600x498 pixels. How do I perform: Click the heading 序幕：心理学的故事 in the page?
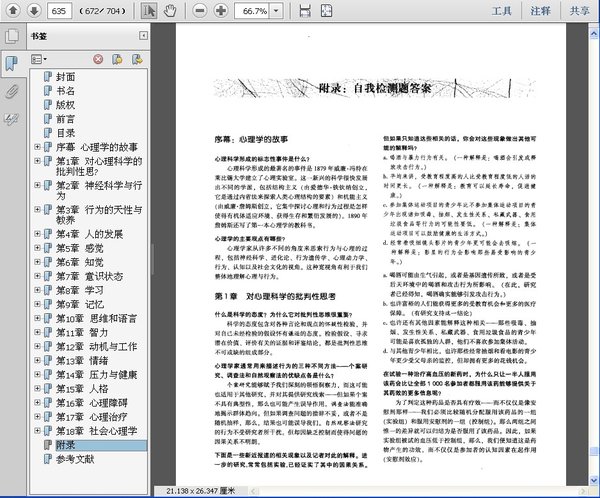coord(251,139)
